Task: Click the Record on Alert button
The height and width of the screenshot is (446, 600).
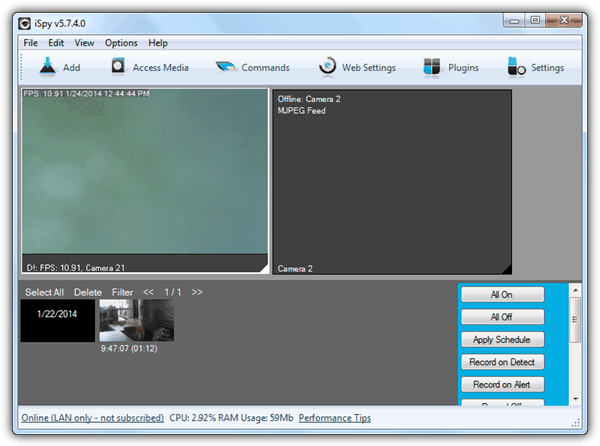Action: pos(502,384)
